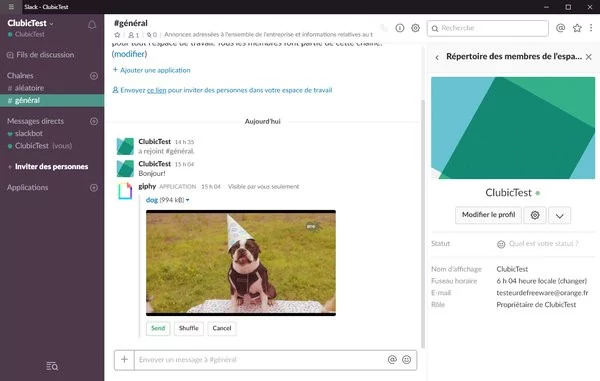Add a new channel next to Chaînes

point(94,76)
